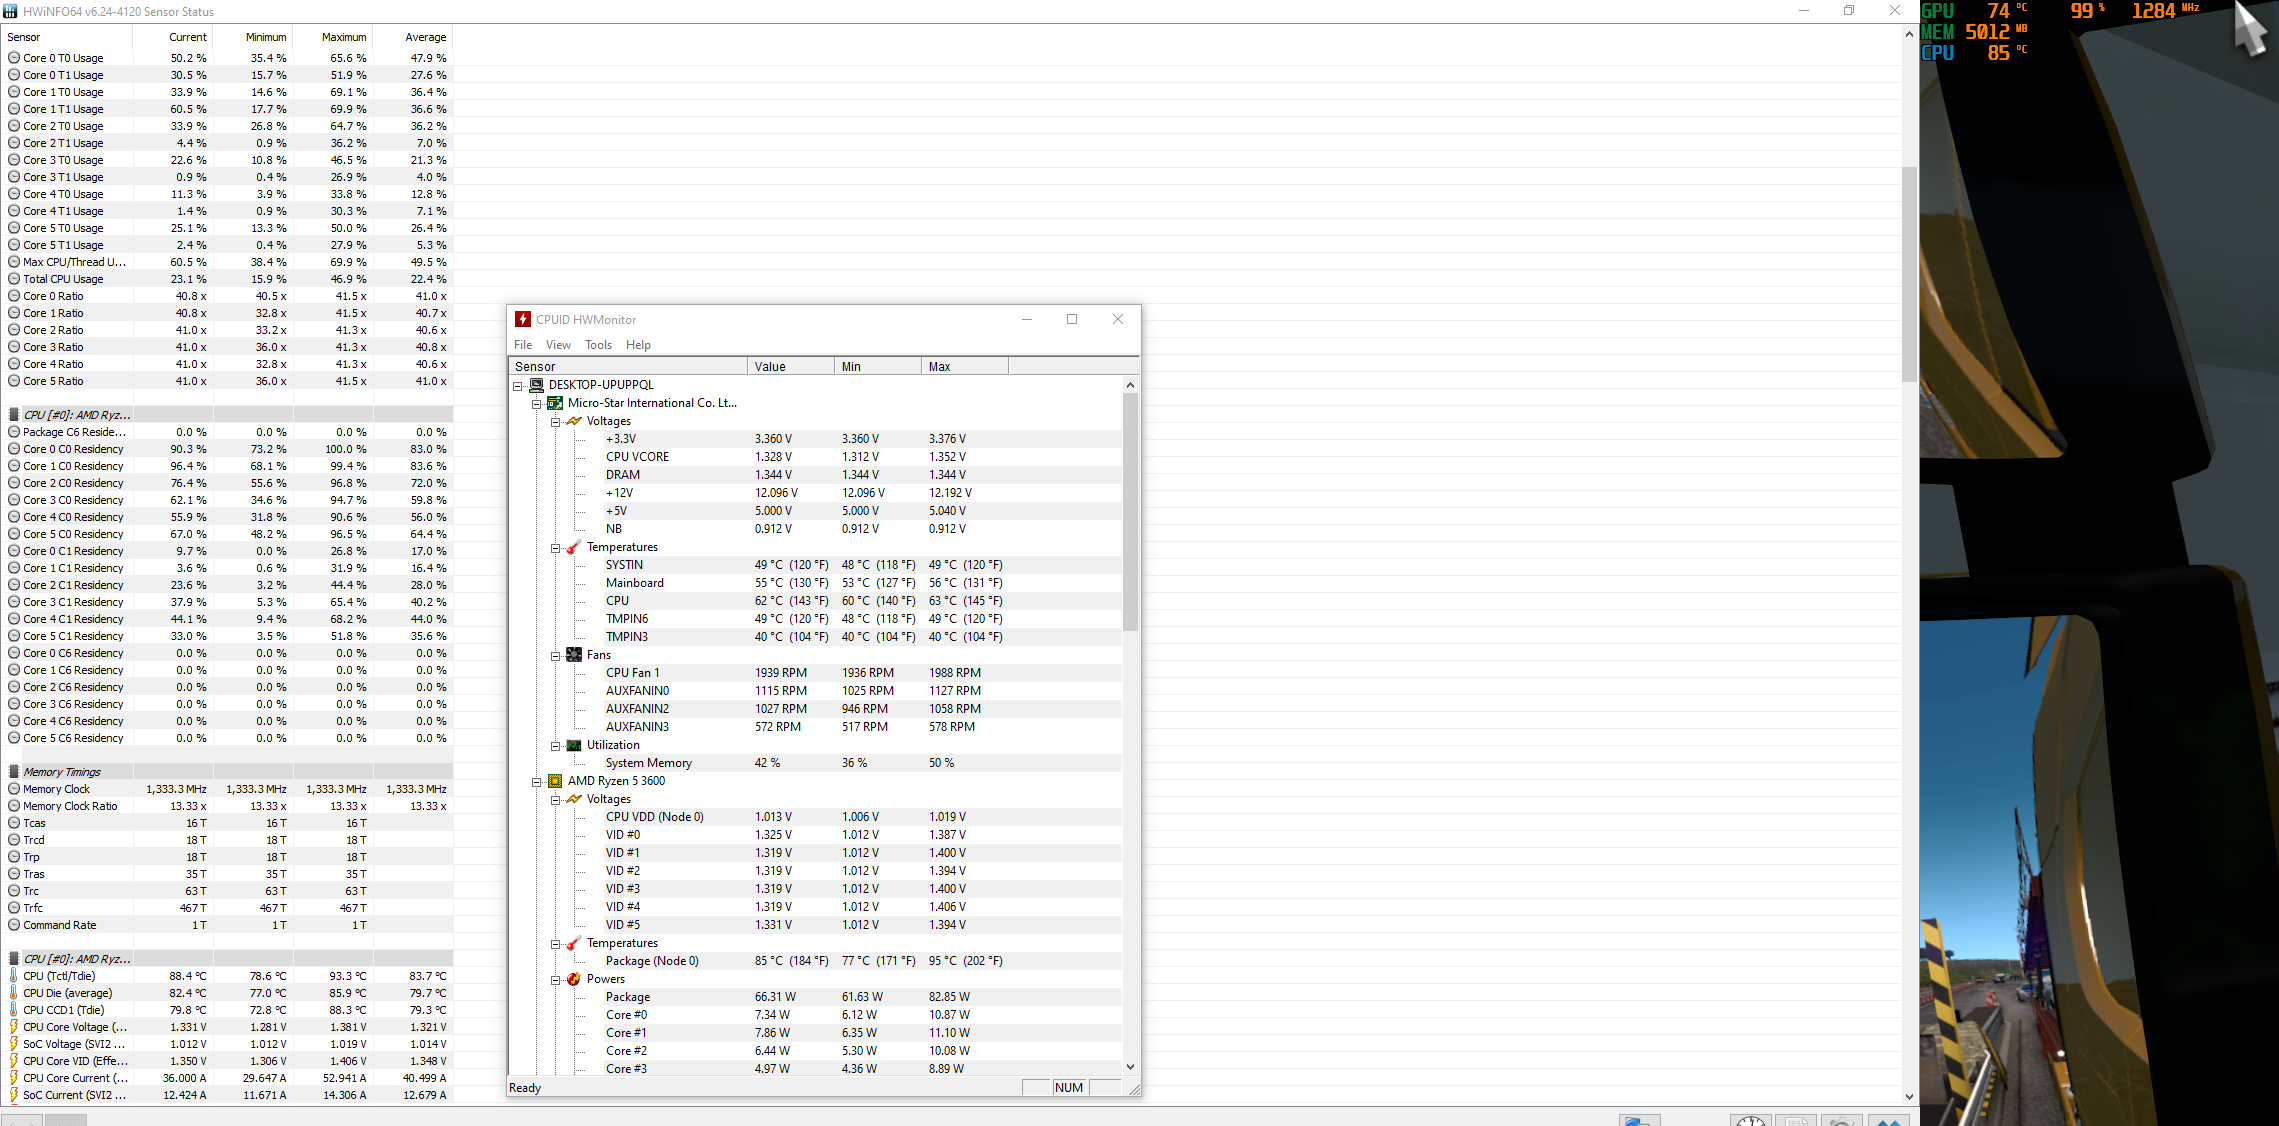This screenshot has height=1126, width=2279.
Task: Open the Tools menu in HWMonitor
Action: click(x=598, y=345)
